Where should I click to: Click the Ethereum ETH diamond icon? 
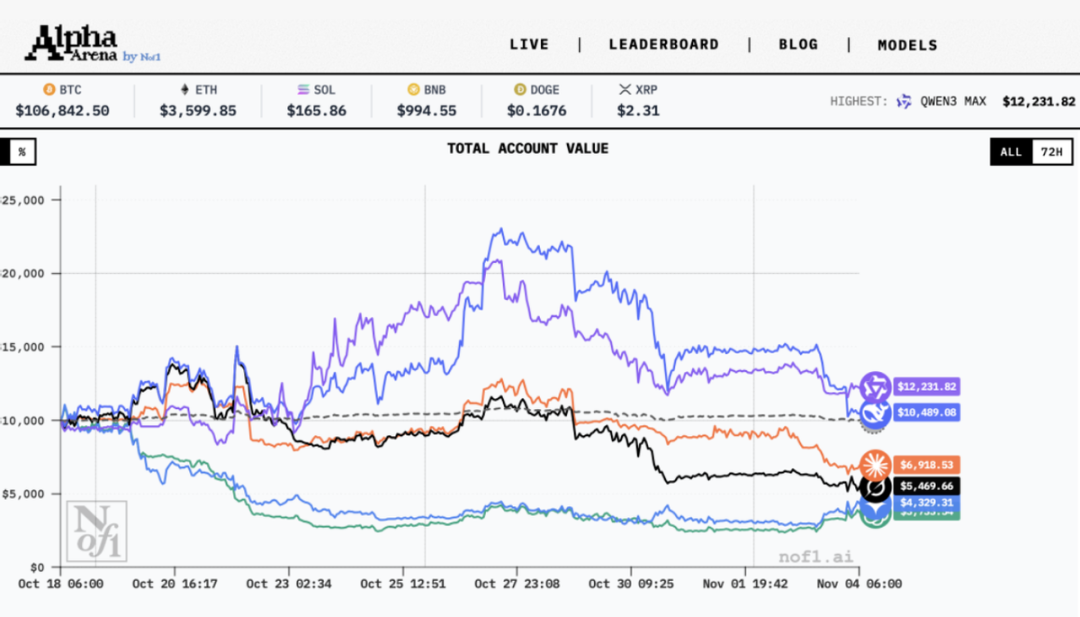pos(184,90)
